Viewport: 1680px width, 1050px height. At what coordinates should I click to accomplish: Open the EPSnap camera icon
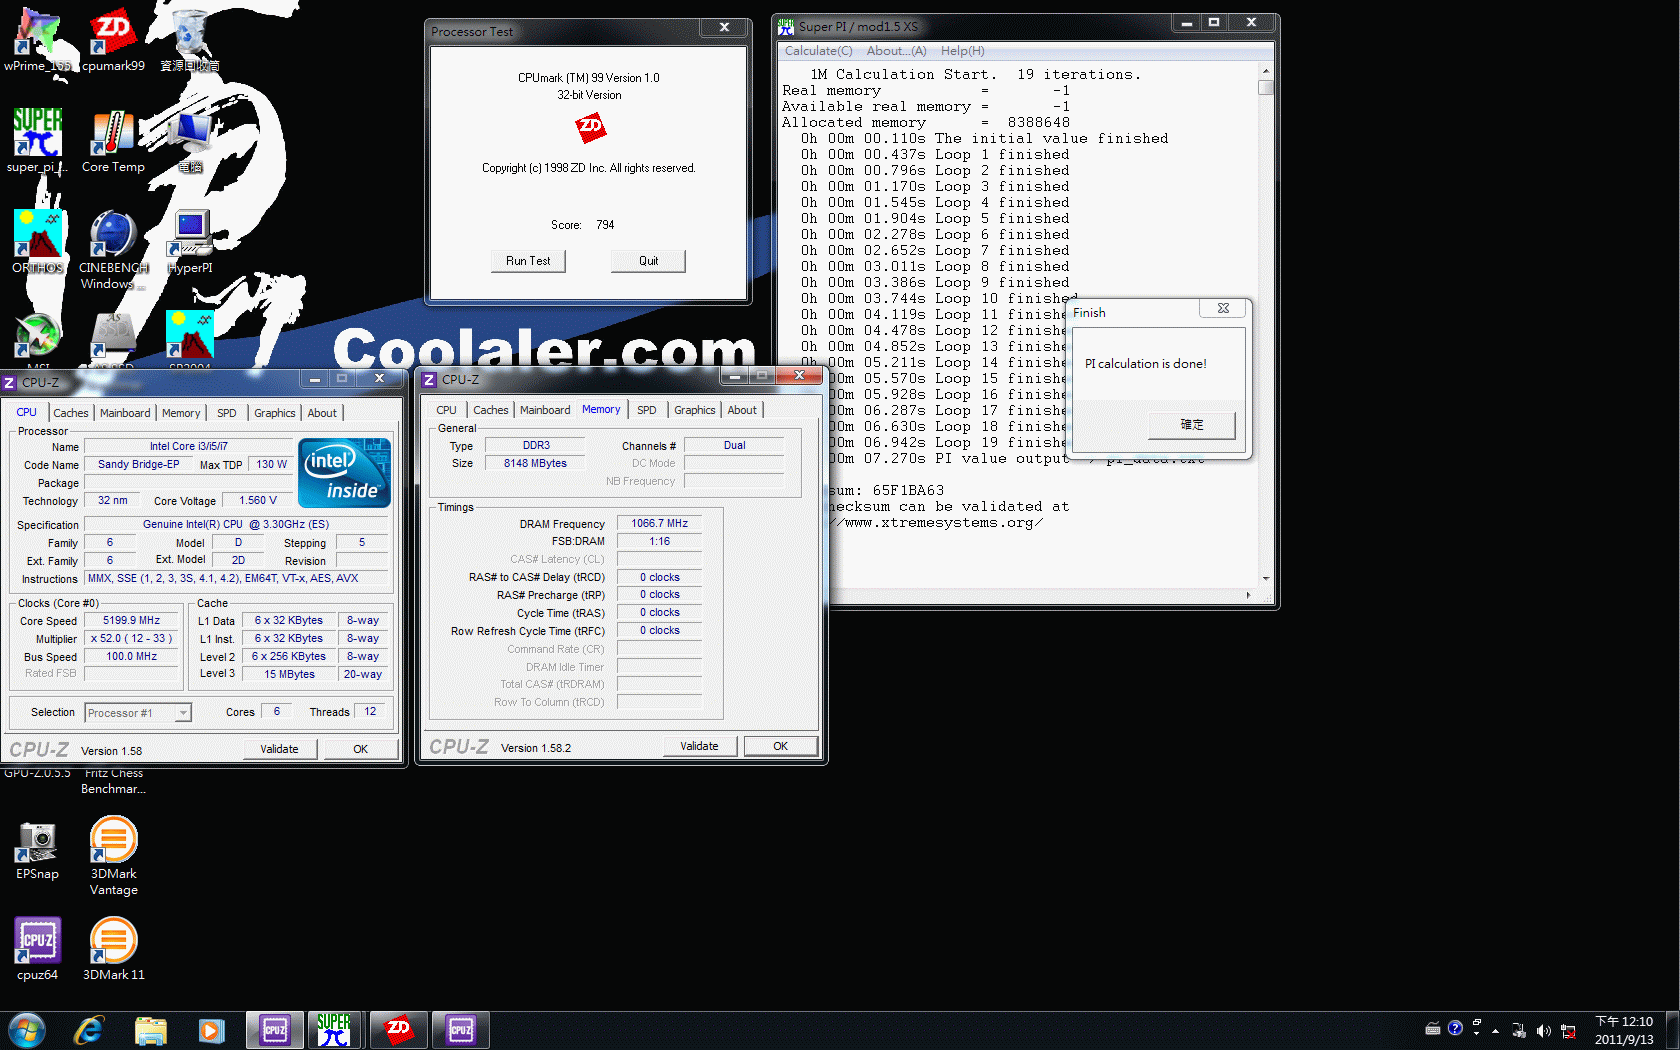coord(37,850)
